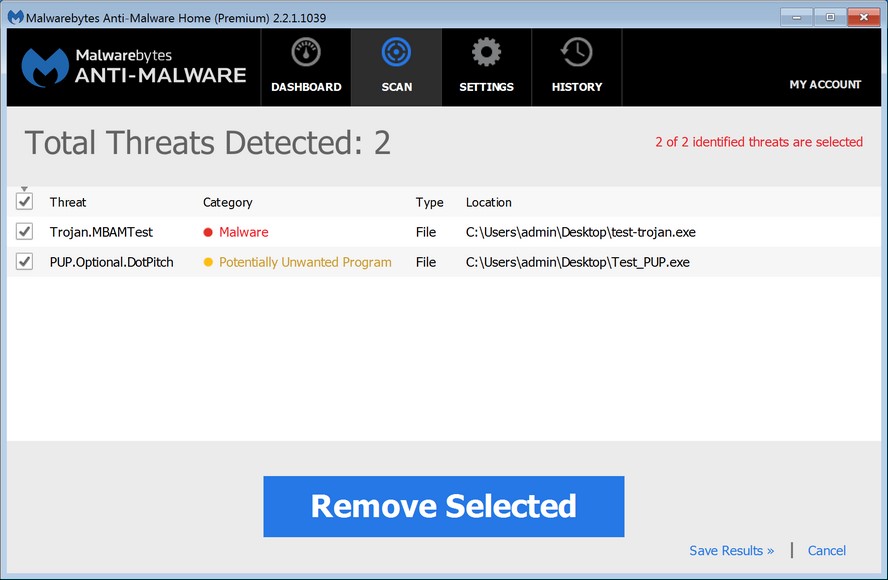Open the sort arrow above checkbox column
Screen dimensions: 888x580
click(x=24, y=189)
